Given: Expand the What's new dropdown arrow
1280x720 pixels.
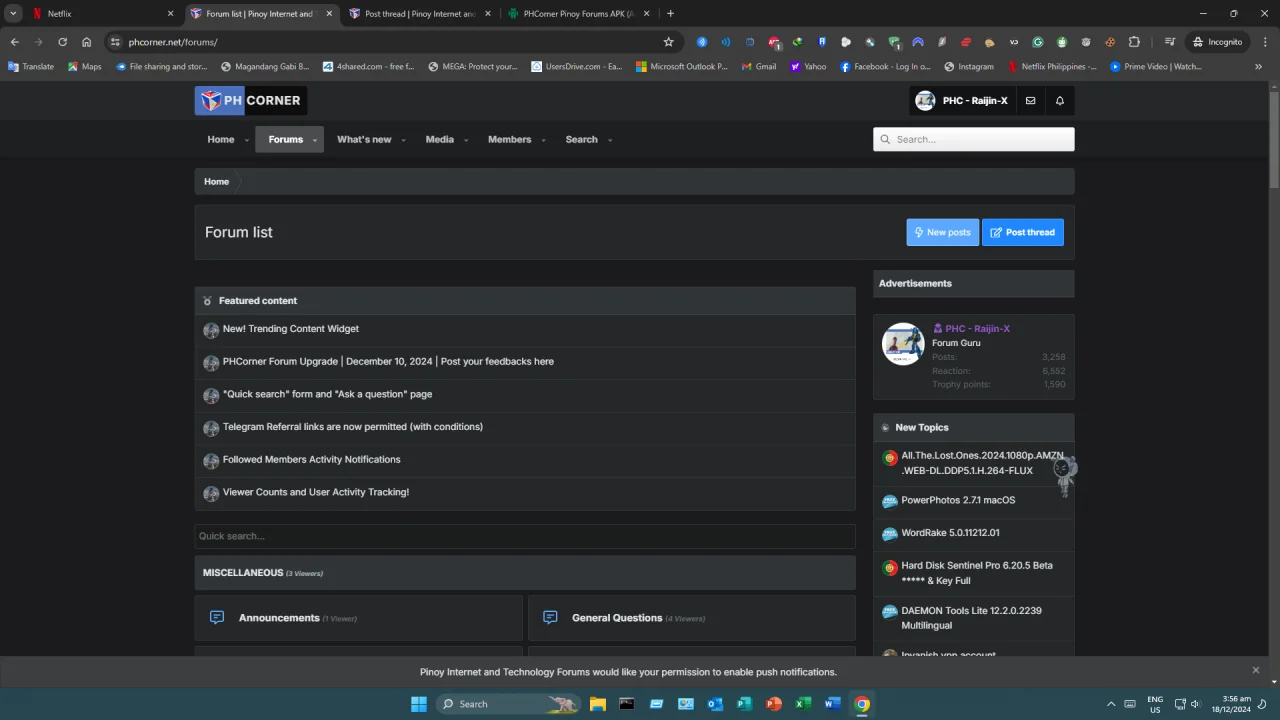Looking at the screenshot, I should (x=403, y=140).
